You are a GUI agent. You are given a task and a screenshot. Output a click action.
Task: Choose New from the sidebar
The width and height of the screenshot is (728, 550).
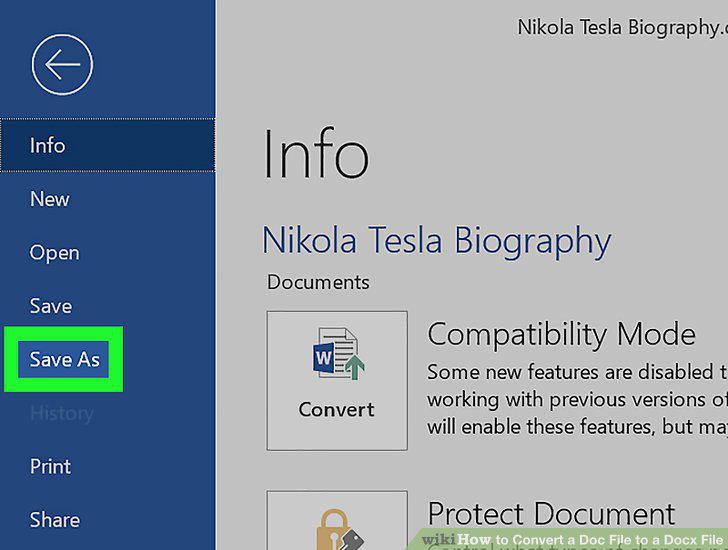(x=50, y=199)
